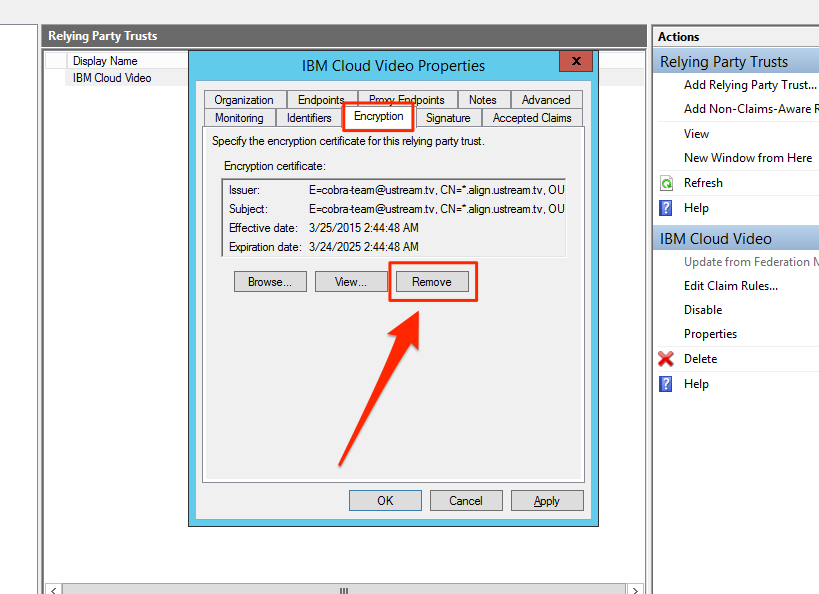Remove the encryption certificate
This screenshot has width=819, height=594.
coord(432,282)
